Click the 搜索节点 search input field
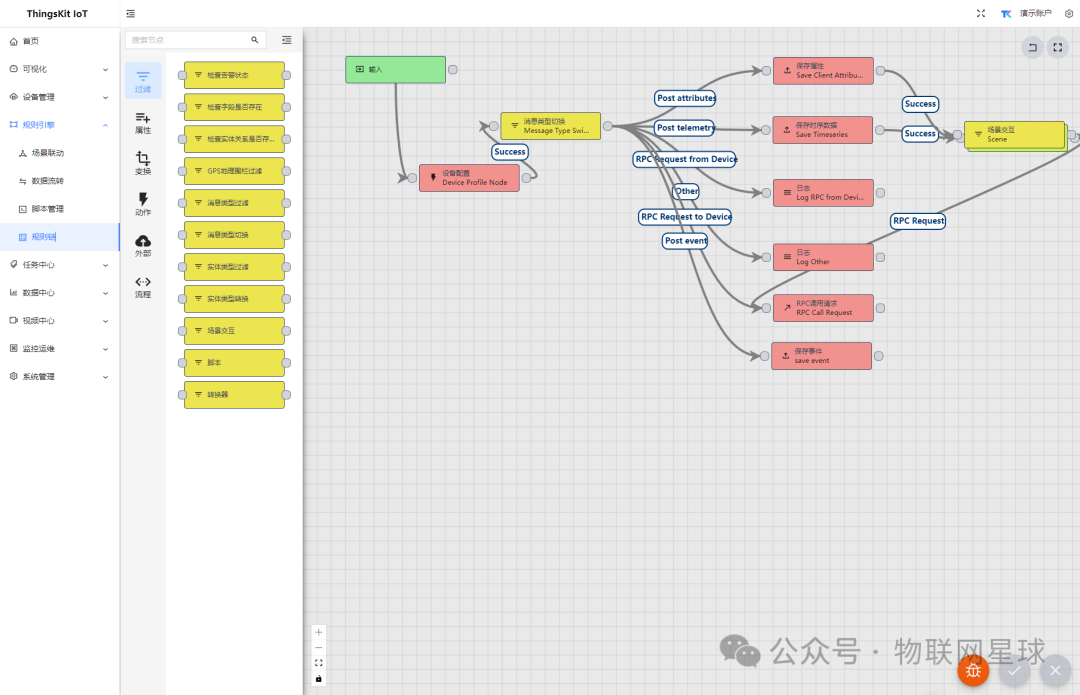1080x695 pixels. (x=188, y=40)
